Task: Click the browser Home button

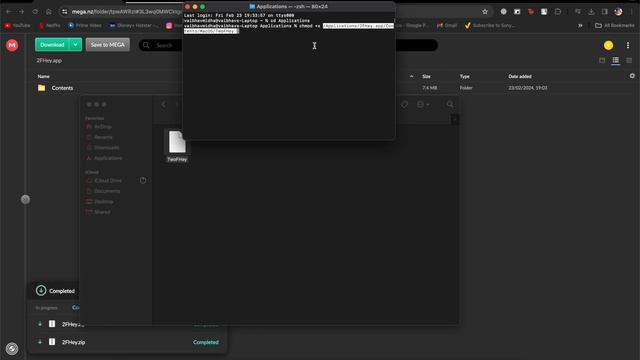Action: pos(49,12)
